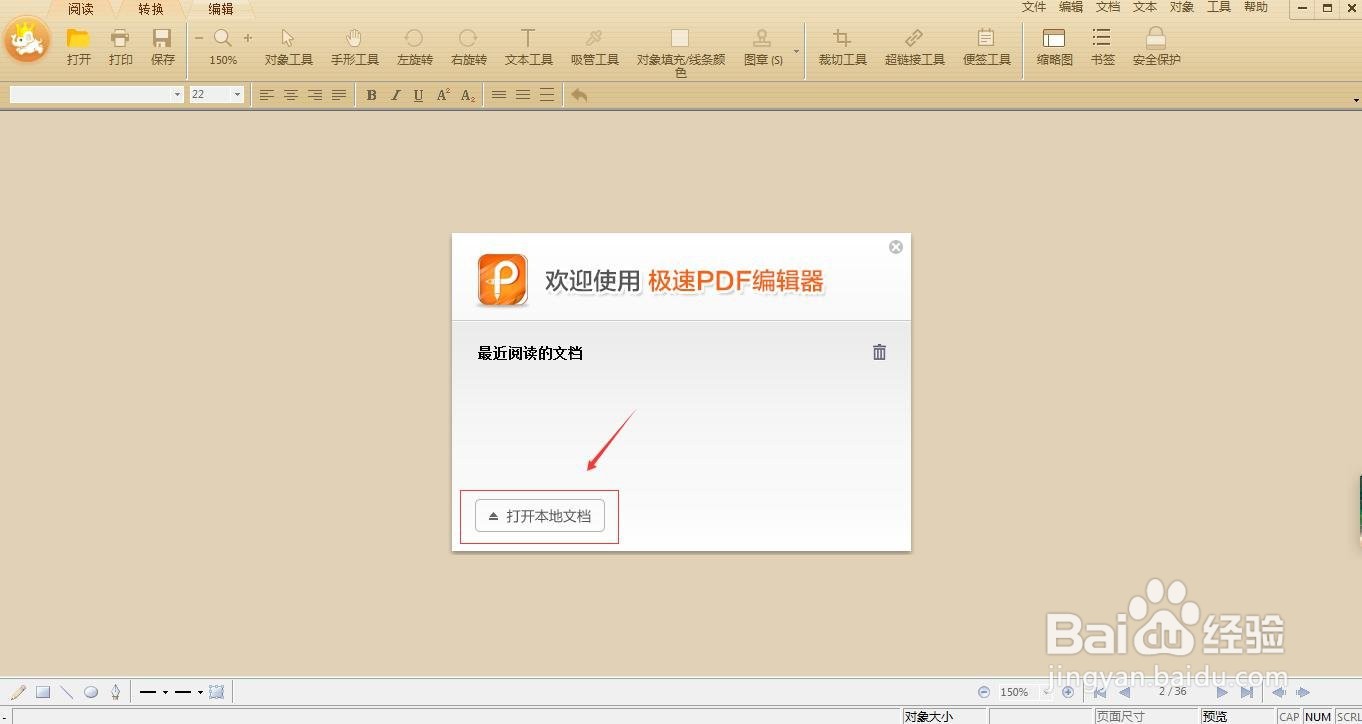The width and height of the screenshot is (1362, 724).
Task: Toggle italic formatting
Action: tap(395, 95)
